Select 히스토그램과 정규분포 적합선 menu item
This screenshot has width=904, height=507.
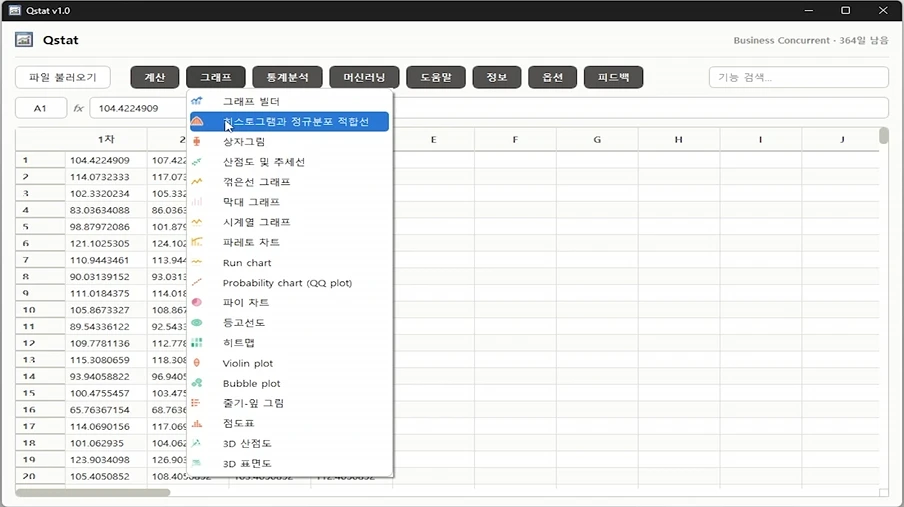[x=289, y=121]
